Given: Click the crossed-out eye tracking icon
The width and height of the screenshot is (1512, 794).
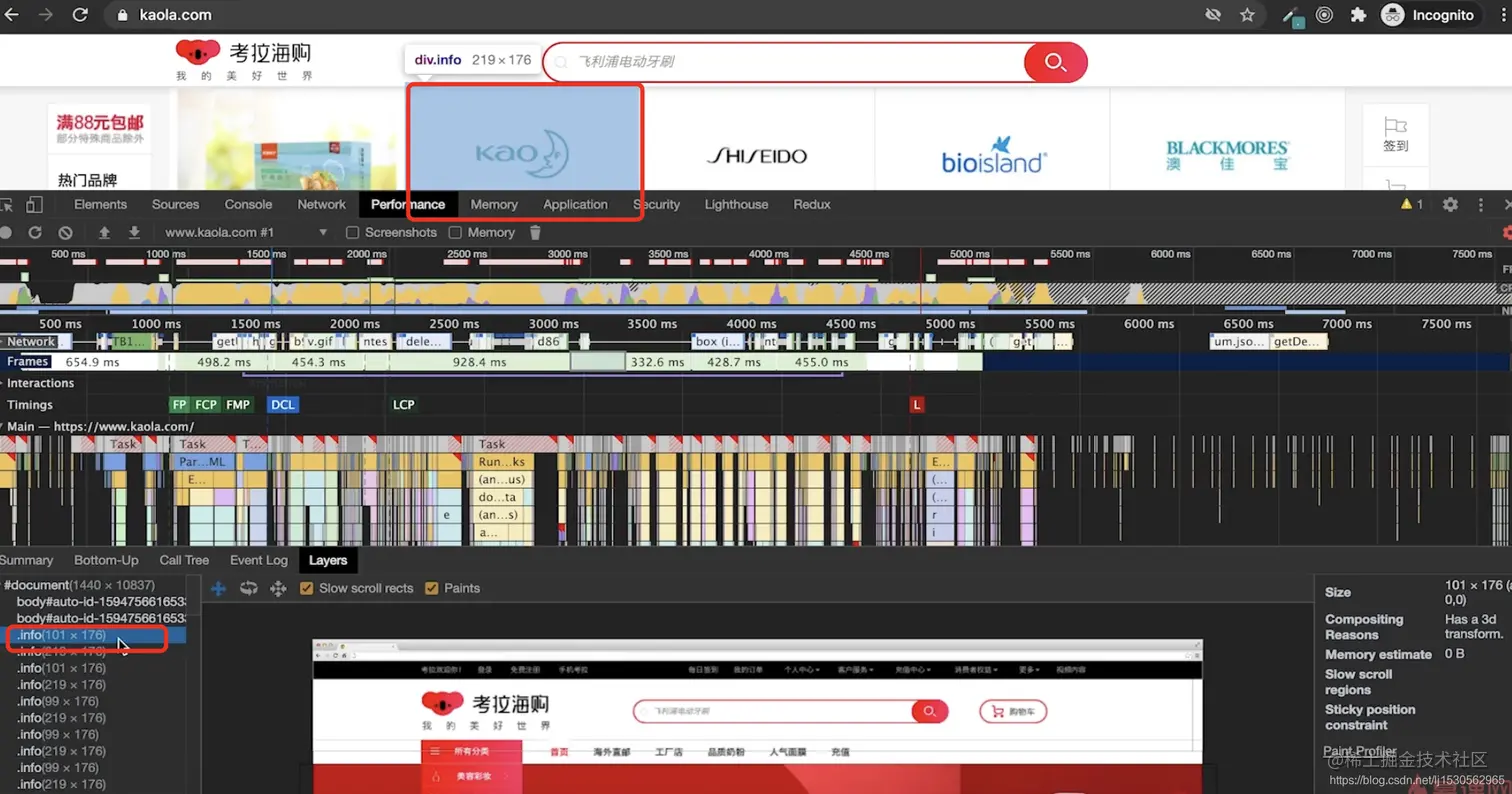Looking at the screenshot, I should coord(1213,15).
